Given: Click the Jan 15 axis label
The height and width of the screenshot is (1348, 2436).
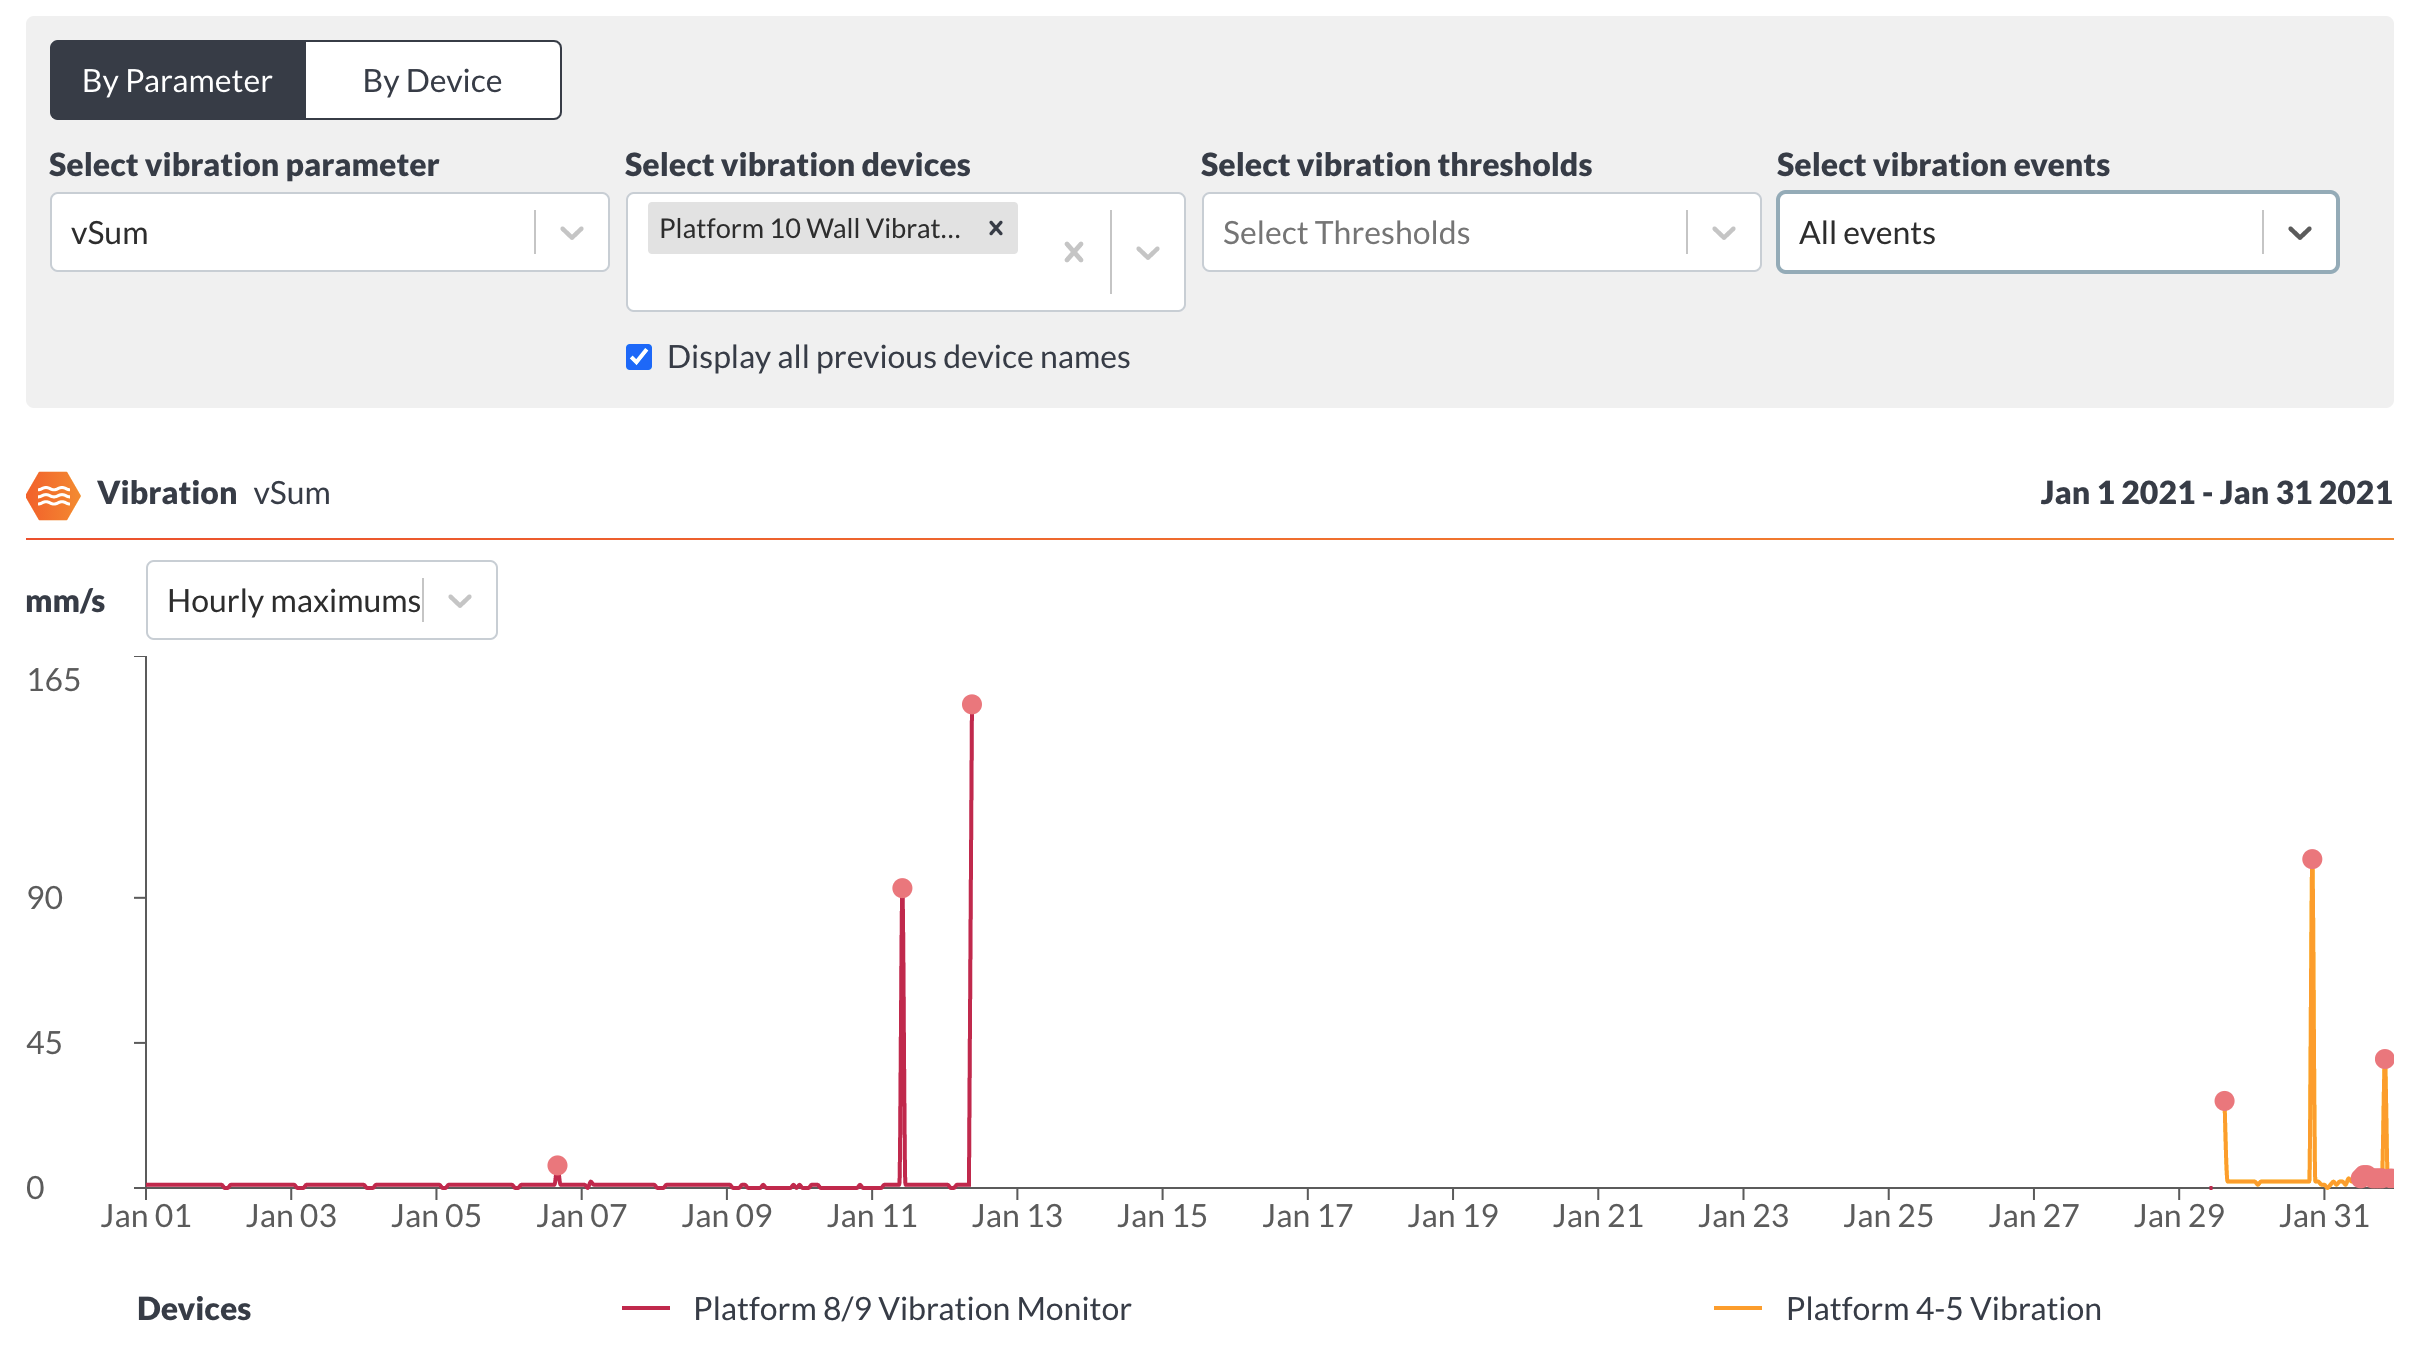Looking at the screenshot, I should point(1162,1216).
